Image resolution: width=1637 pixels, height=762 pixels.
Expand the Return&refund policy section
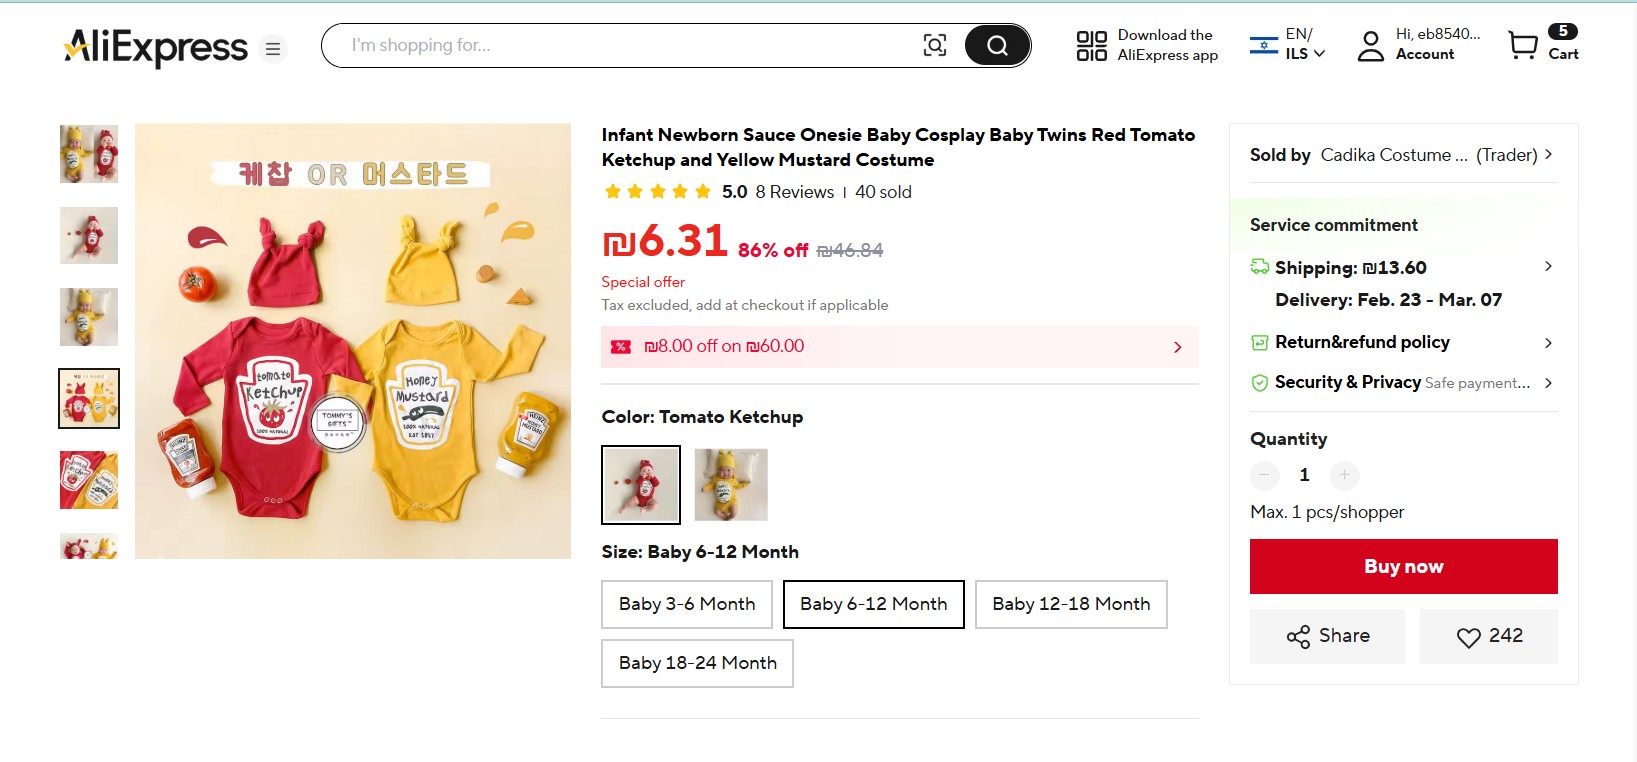pos(1547,343)
